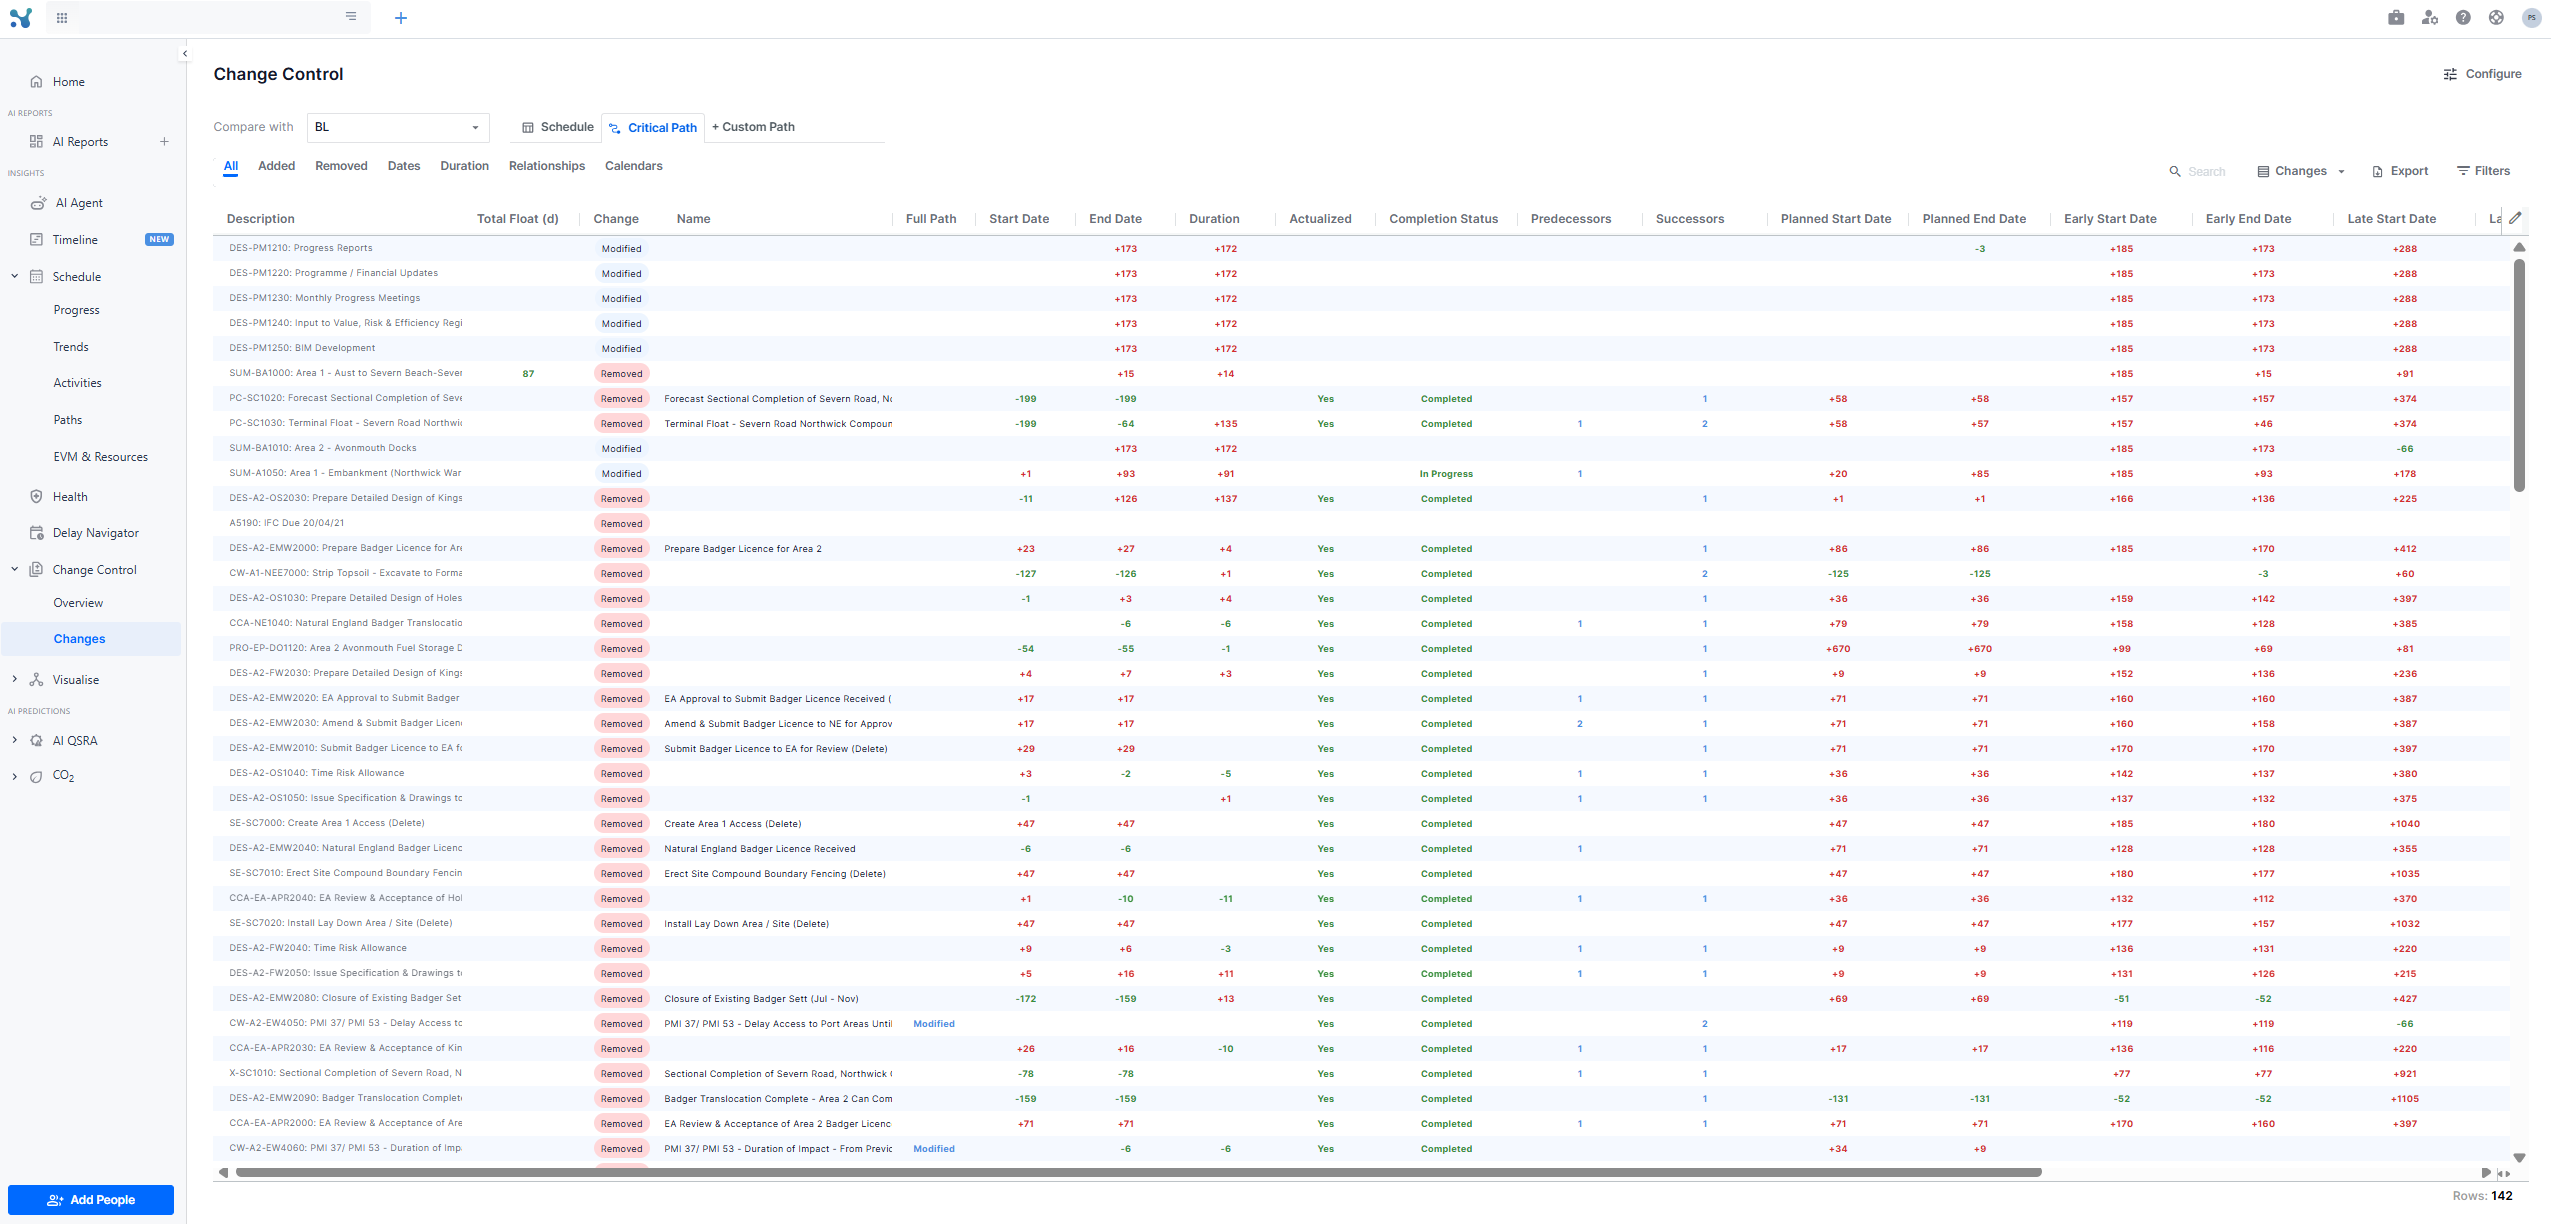The width and height of the screenshot is (2551, 1224).
Task: Click vertical scrollbar down arrow
Action: (x=2519, y=1158)
